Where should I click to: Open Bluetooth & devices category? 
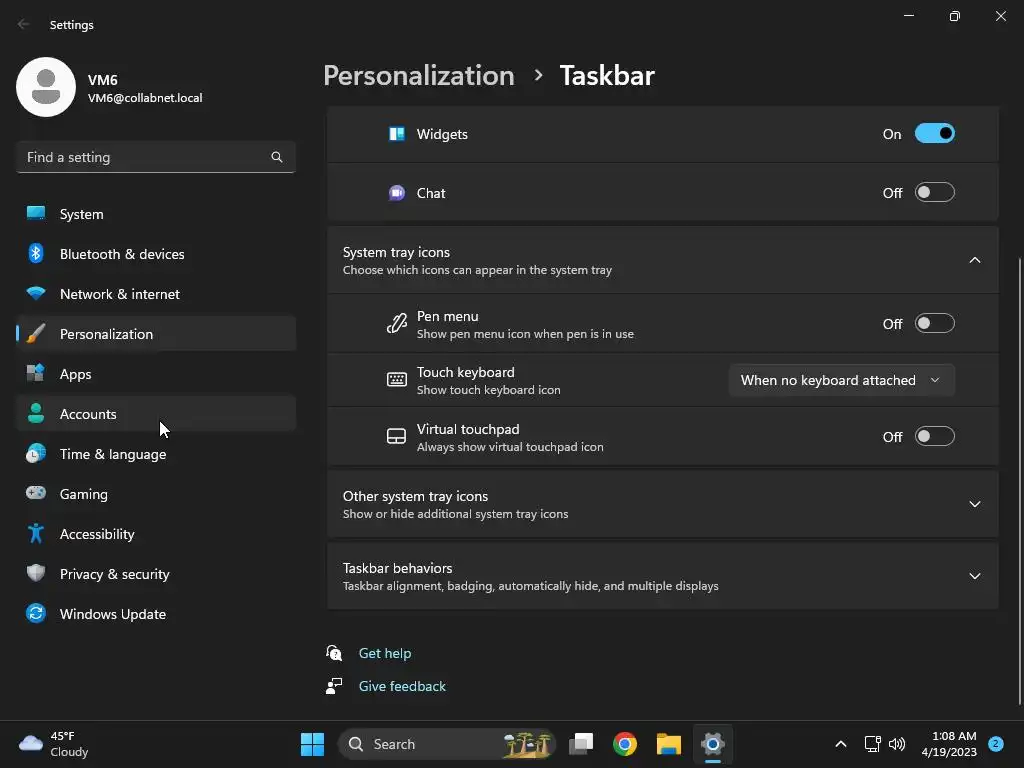point(155,254)
